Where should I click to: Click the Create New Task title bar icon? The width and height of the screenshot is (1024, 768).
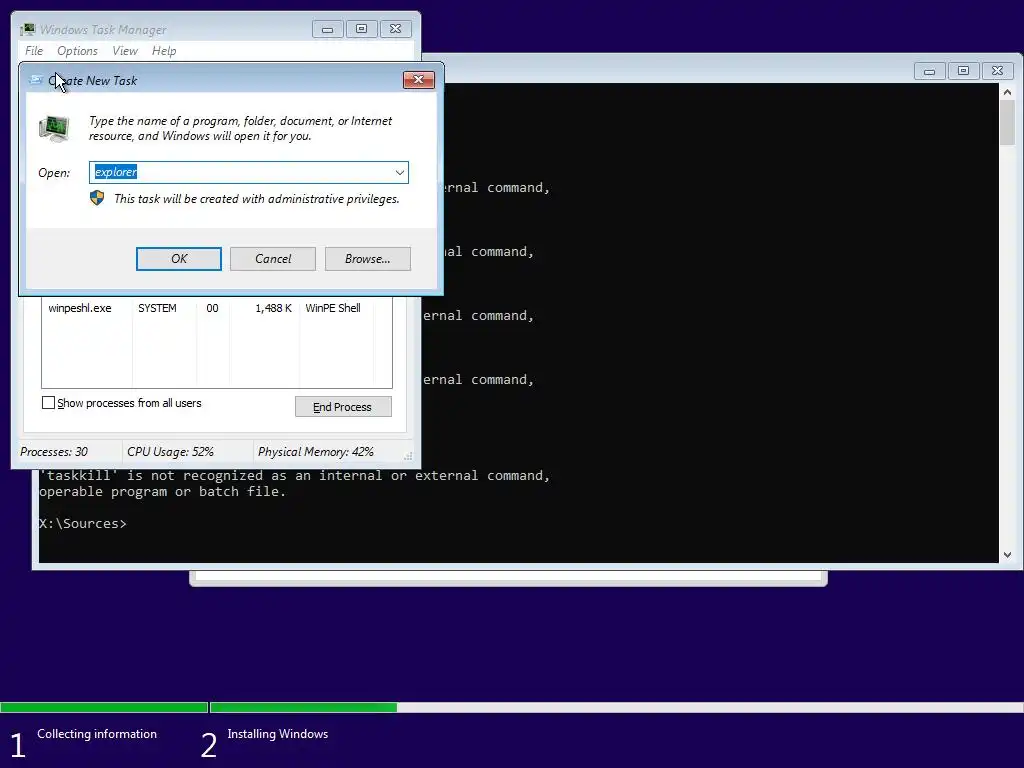[x=37, y=80]
